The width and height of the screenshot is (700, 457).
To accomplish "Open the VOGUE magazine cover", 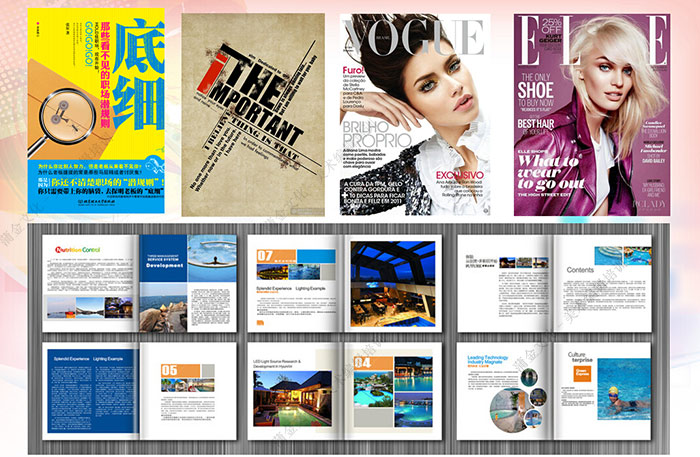I will click(x=415, y=115).
